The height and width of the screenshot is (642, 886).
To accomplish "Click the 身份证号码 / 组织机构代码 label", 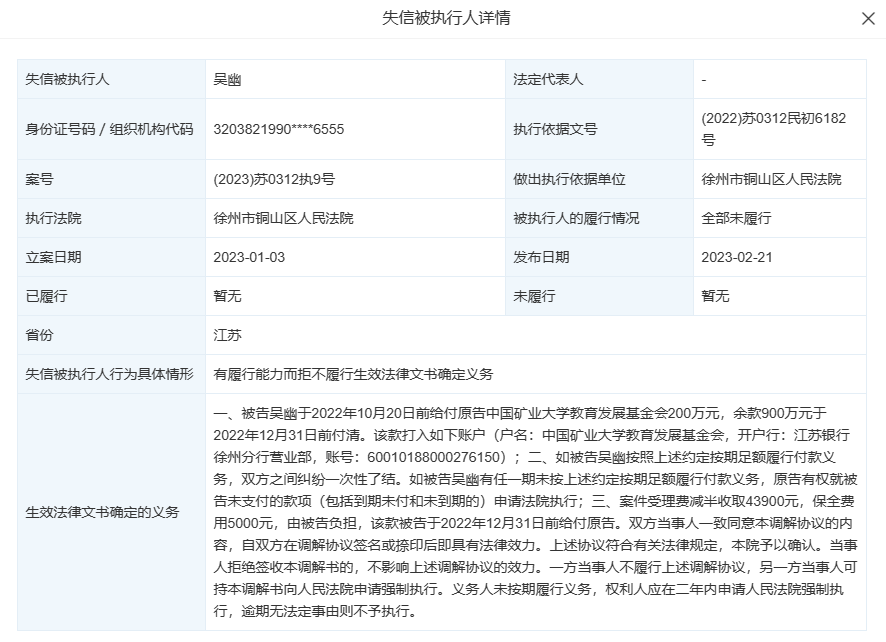I will coord(109,129).
